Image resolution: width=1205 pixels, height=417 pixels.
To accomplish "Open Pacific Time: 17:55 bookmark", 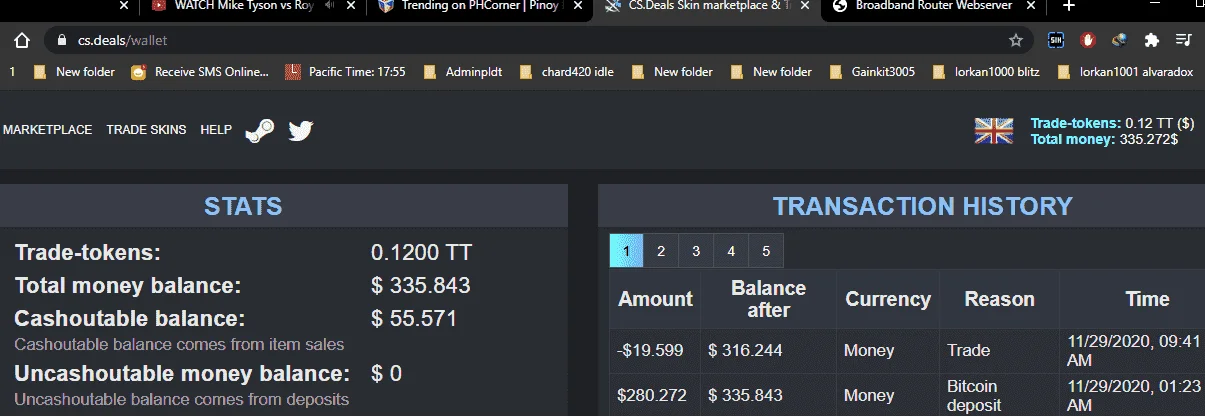I will point(346,72).
